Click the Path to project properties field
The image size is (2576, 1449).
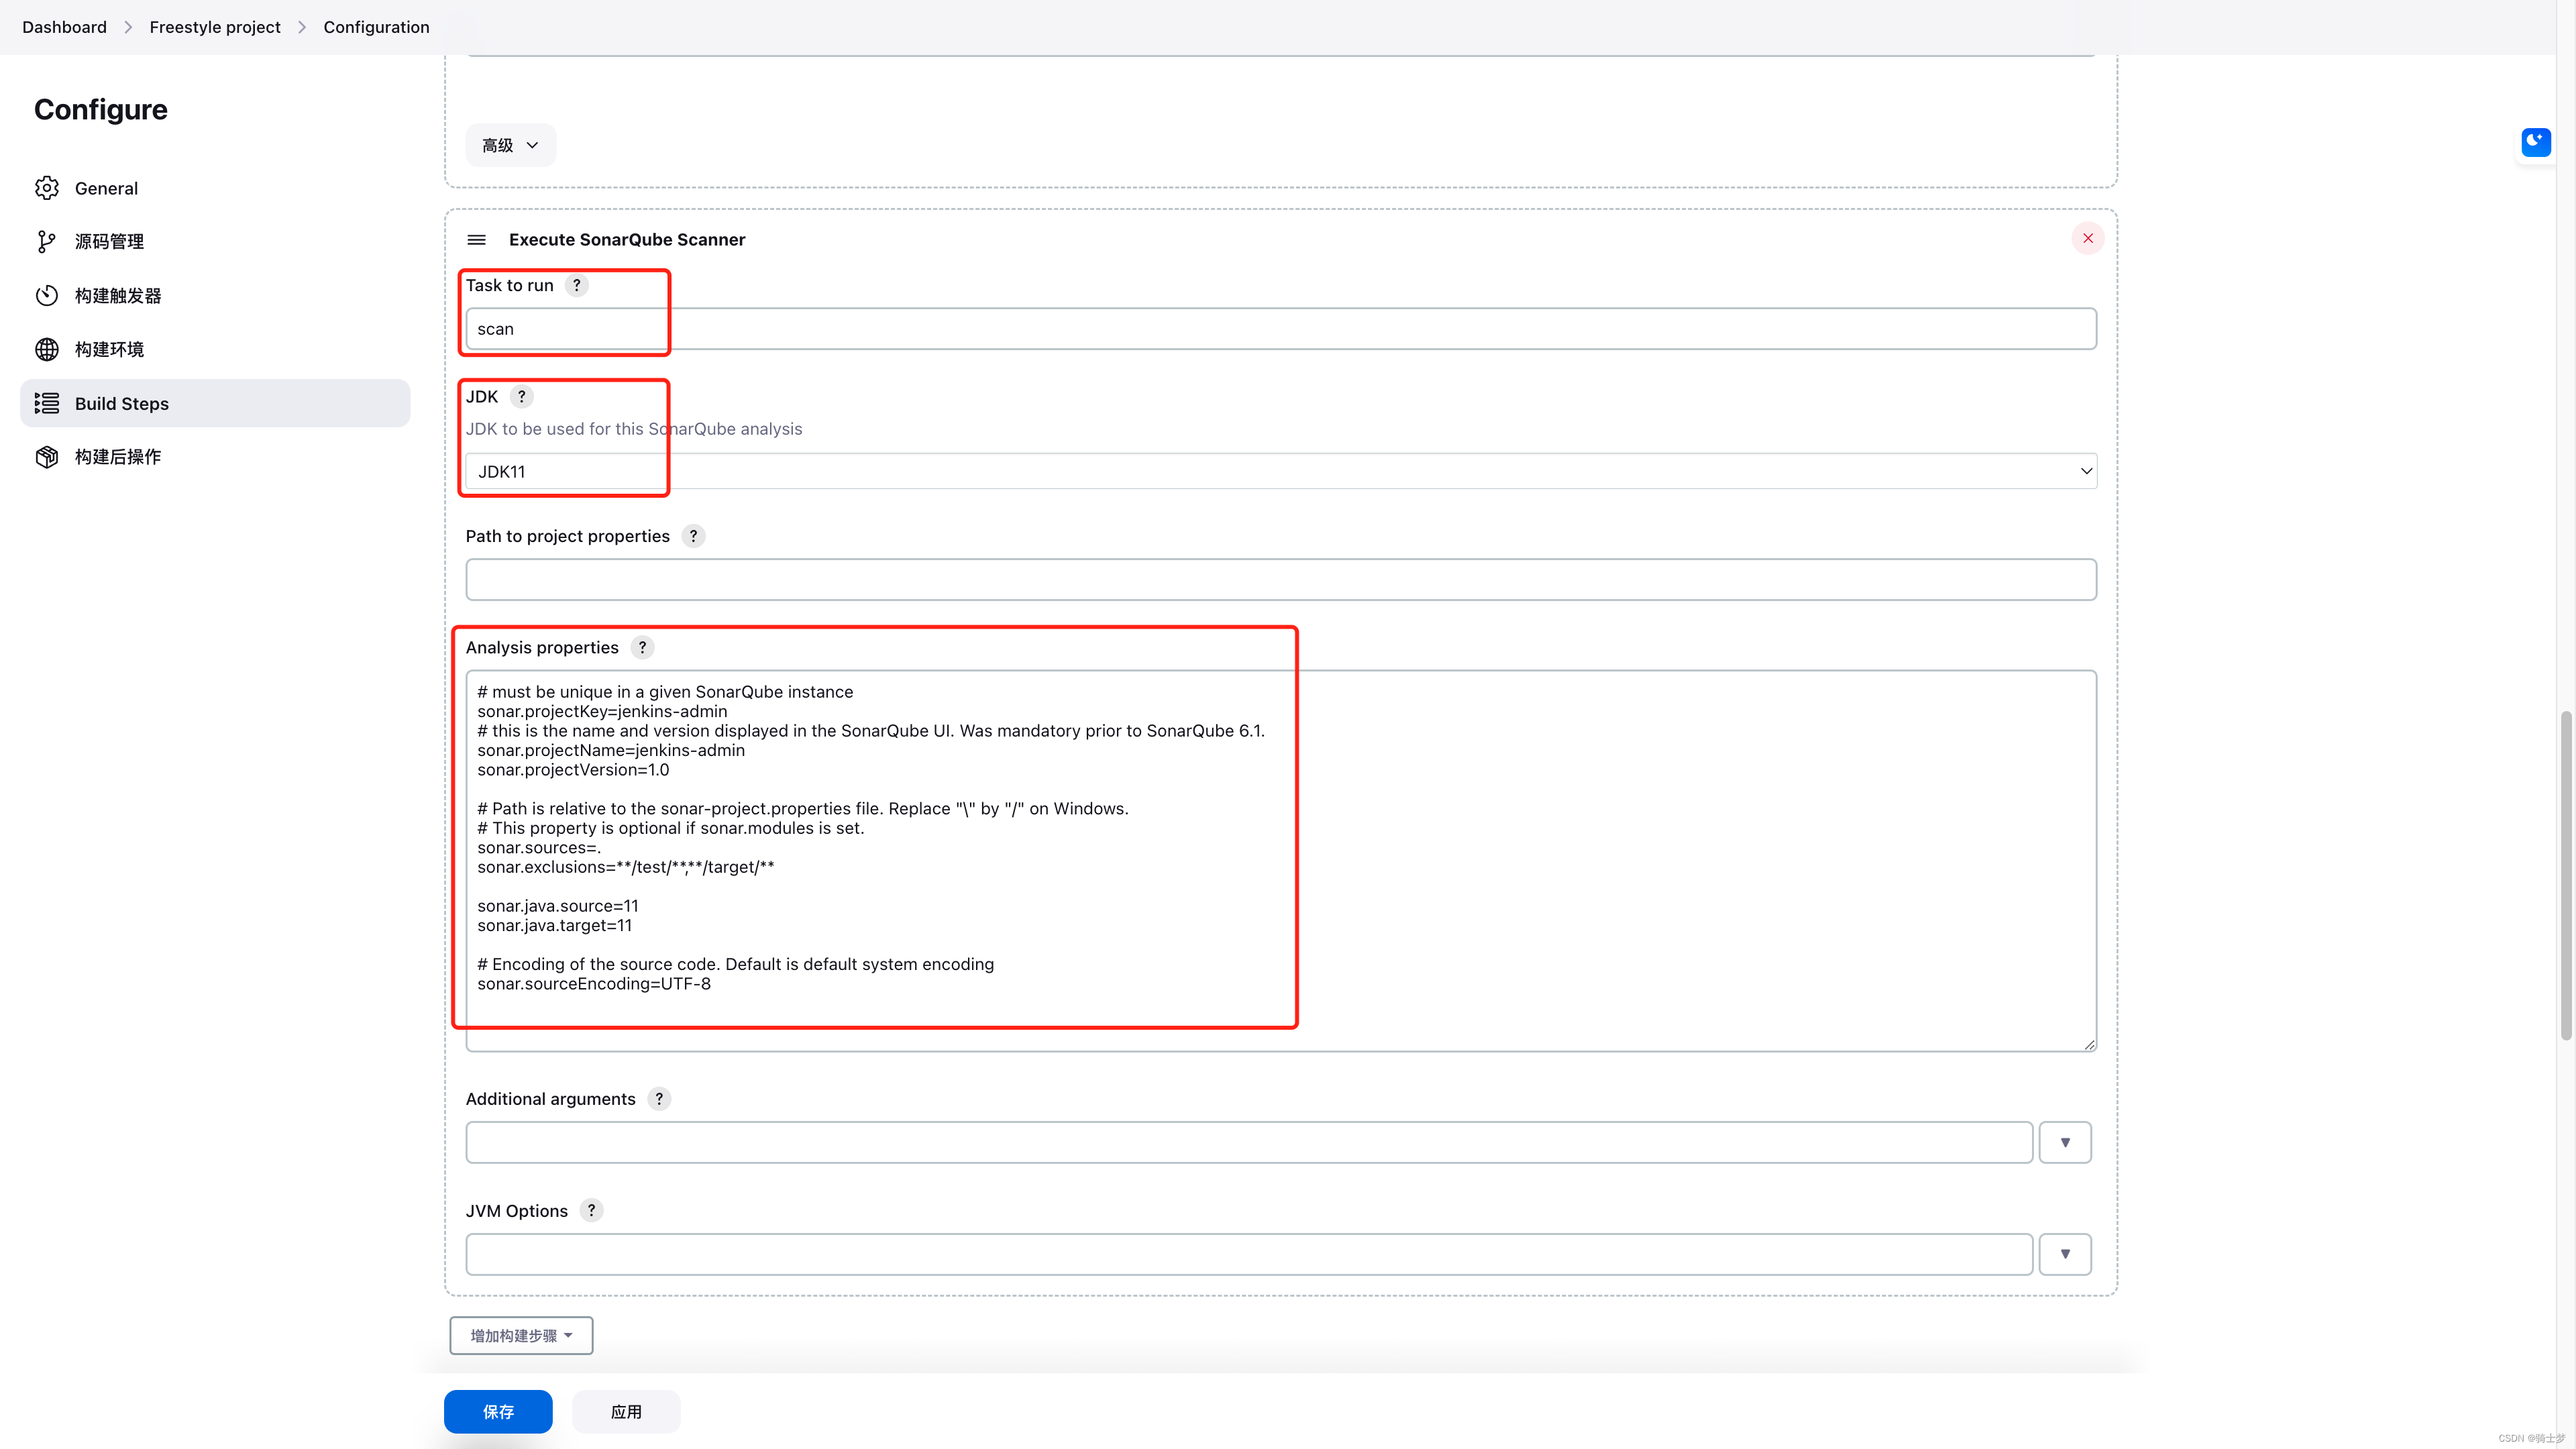coord(1281,580)
